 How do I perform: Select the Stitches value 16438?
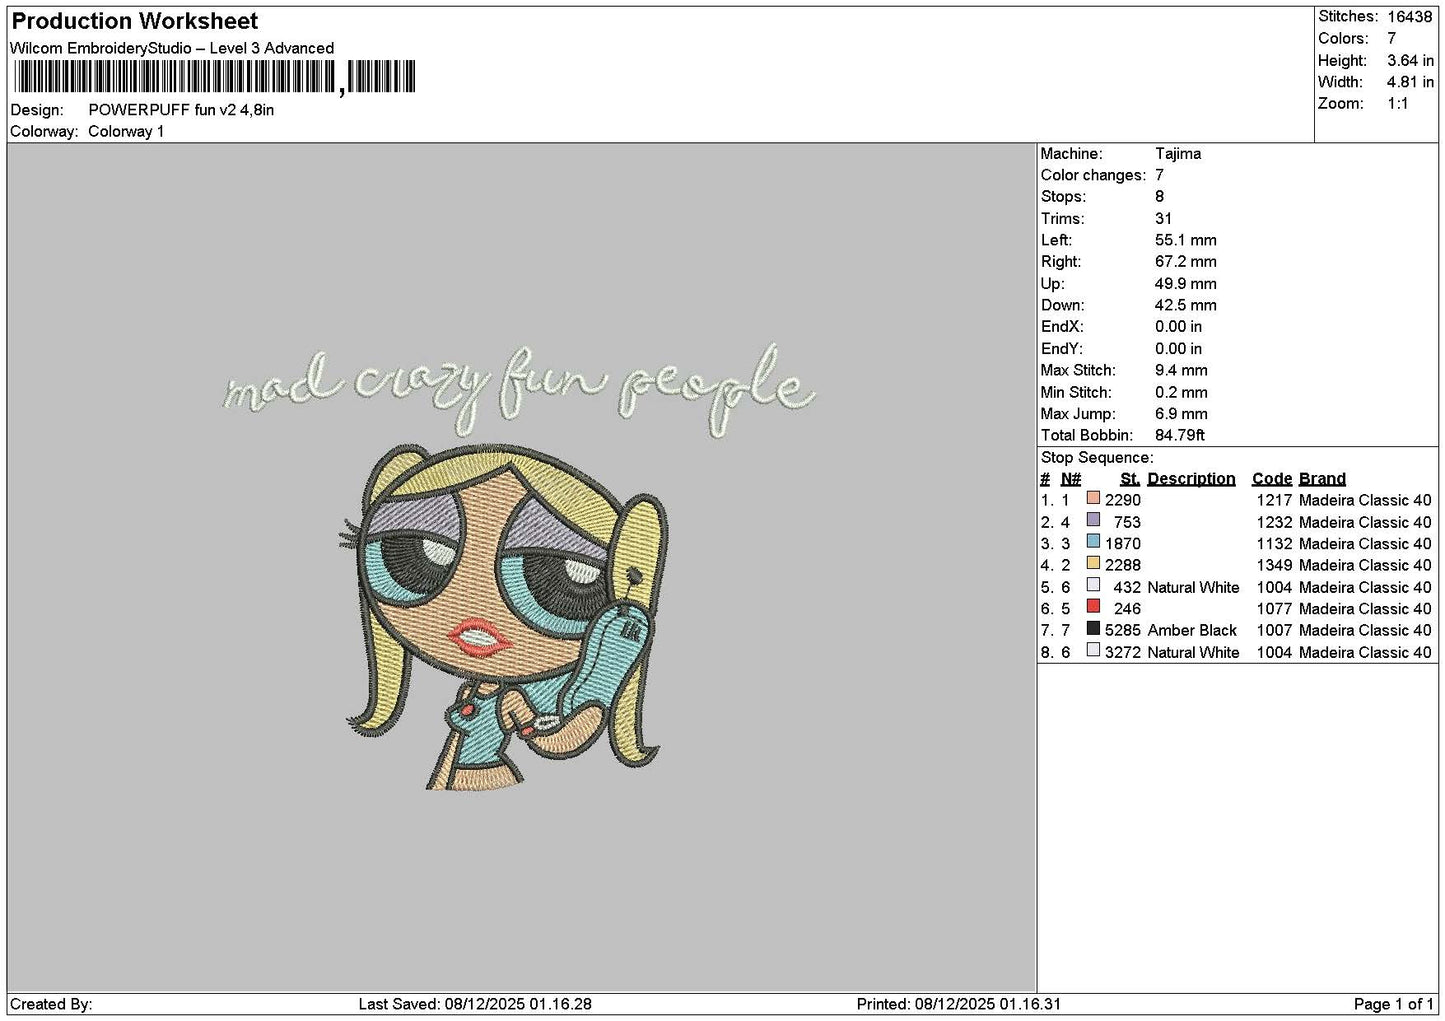(1409, 16)
